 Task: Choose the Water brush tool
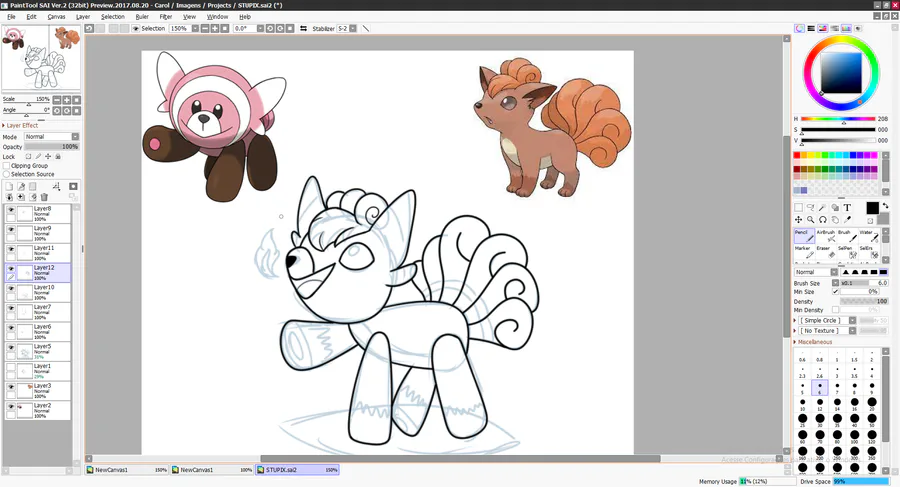(868, 235)
